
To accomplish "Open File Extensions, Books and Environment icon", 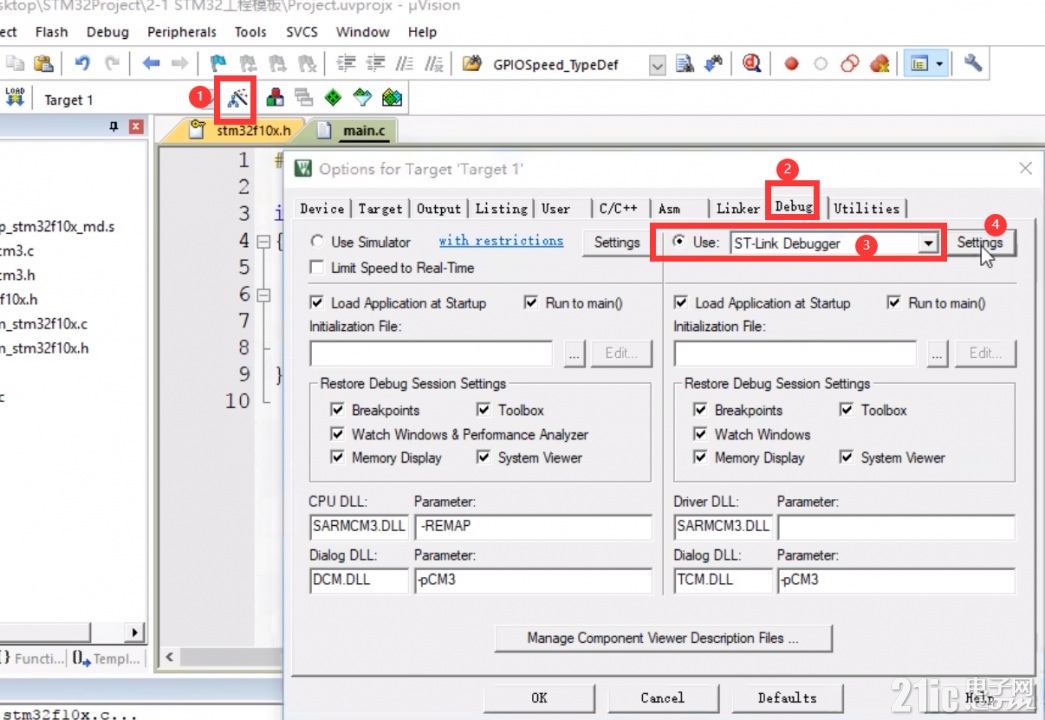I will coord(275,98).
